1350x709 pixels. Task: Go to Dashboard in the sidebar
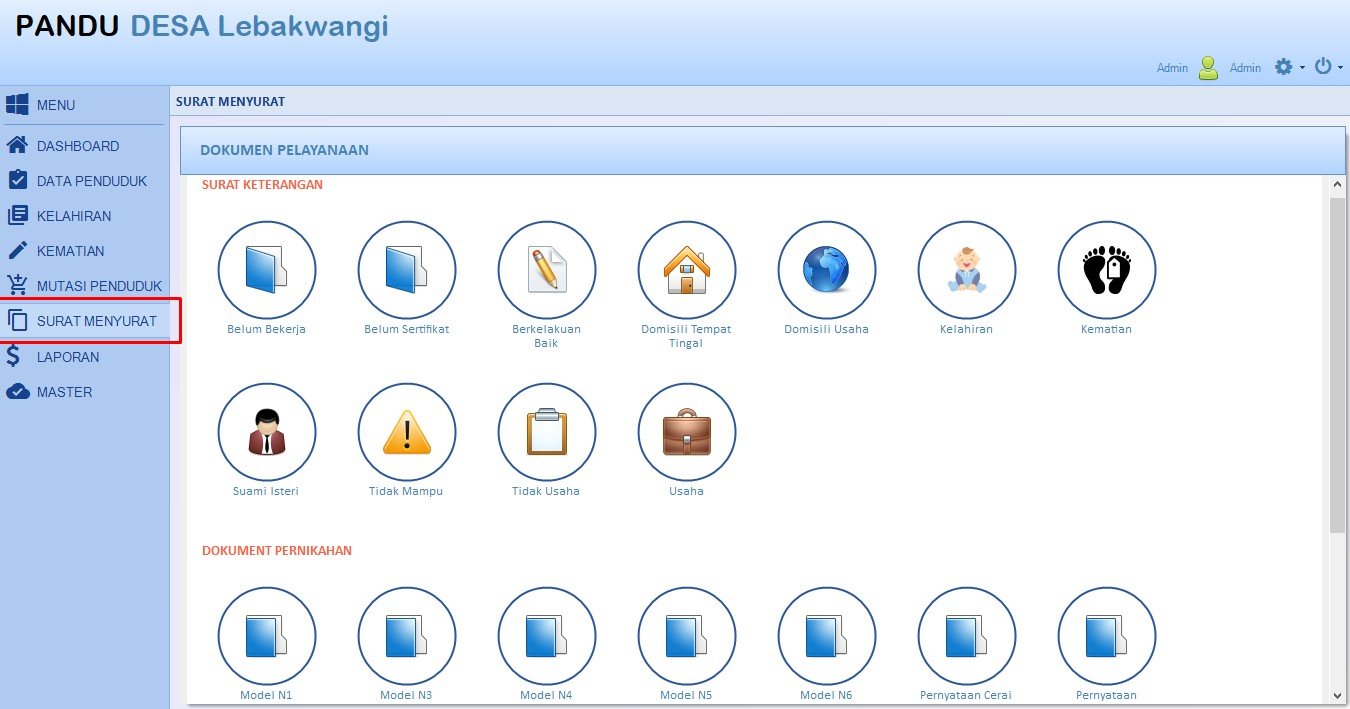(77, 146)
